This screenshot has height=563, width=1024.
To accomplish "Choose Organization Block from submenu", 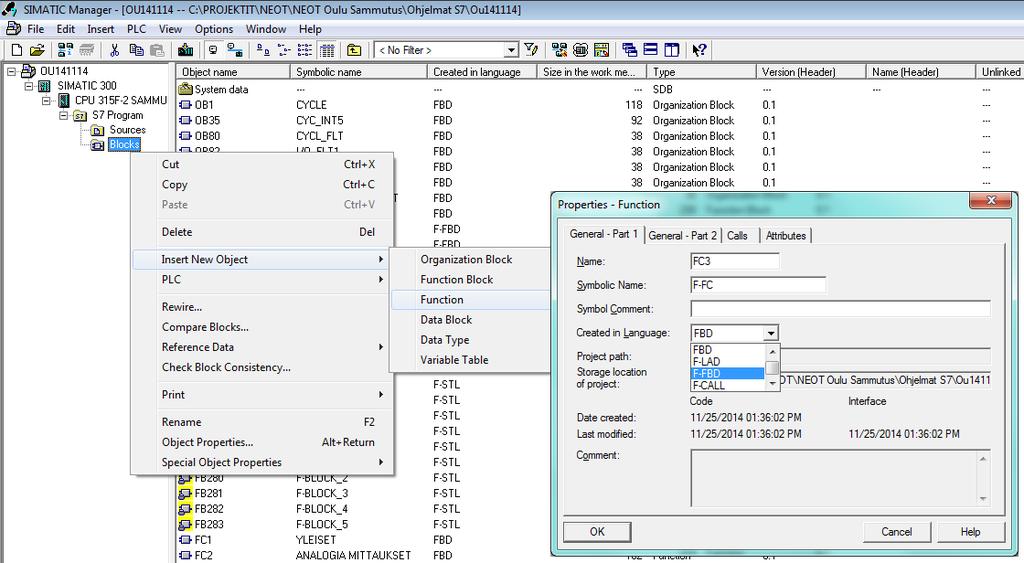I will coord(466,259).
